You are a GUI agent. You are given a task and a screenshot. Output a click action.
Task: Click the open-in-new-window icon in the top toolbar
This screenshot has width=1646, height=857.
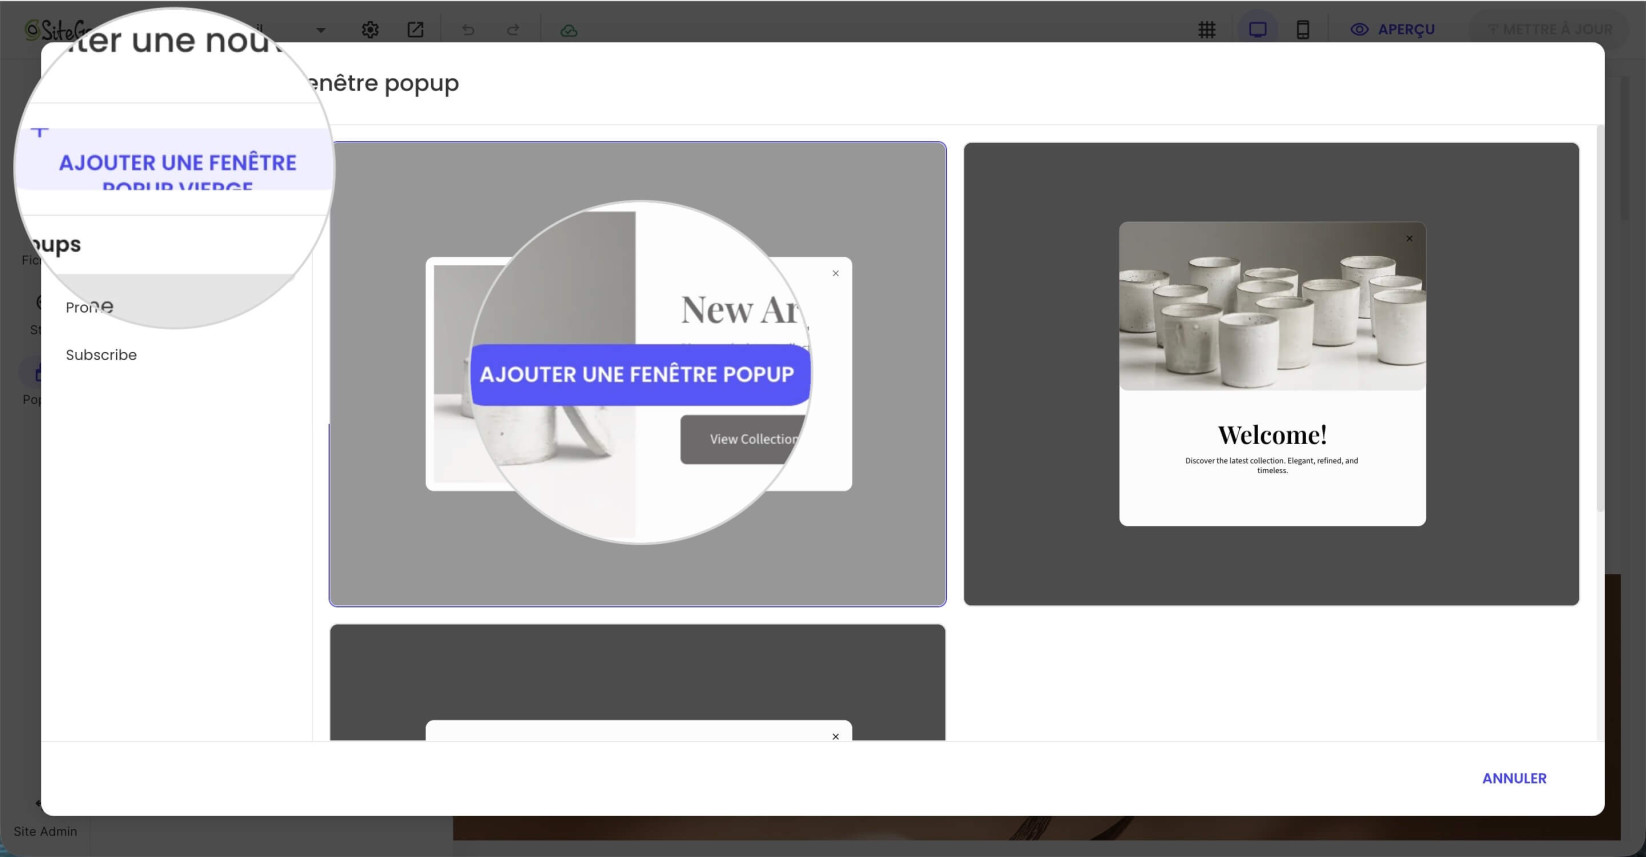415,30
